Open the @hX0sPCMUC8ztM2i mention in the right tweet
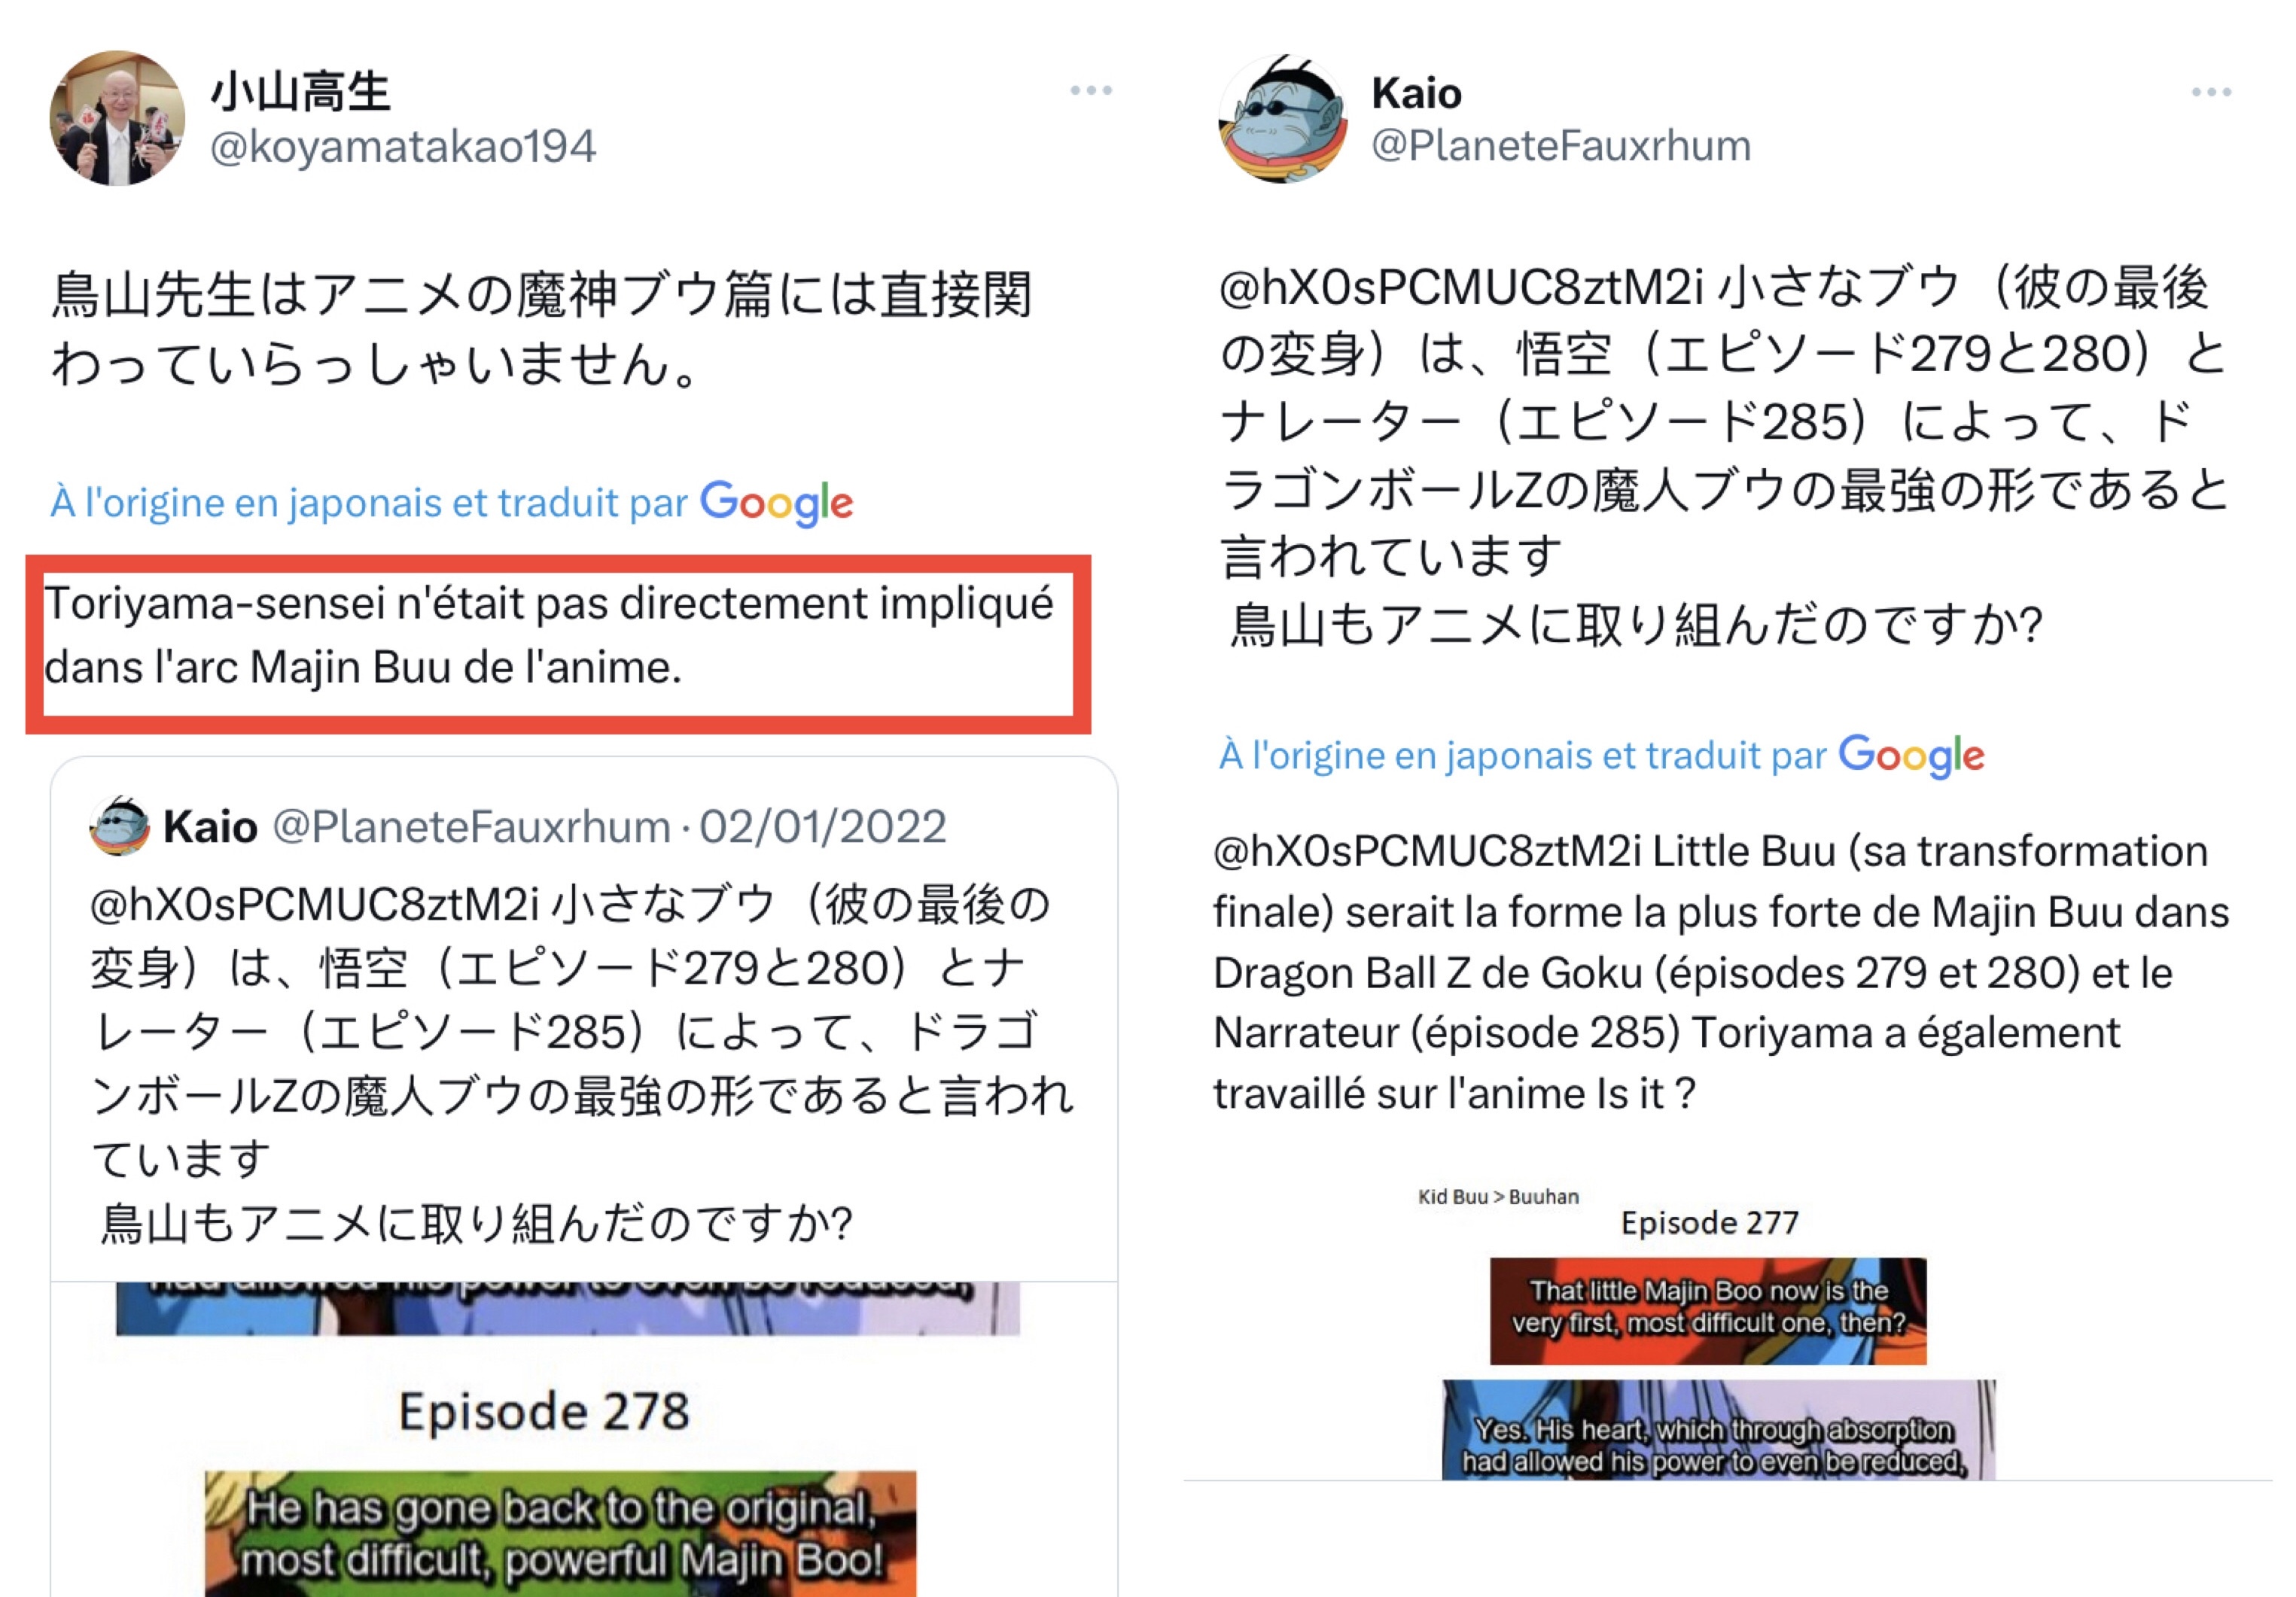The height and width of the screenshot is (1597, 2296). point(1462,288)
